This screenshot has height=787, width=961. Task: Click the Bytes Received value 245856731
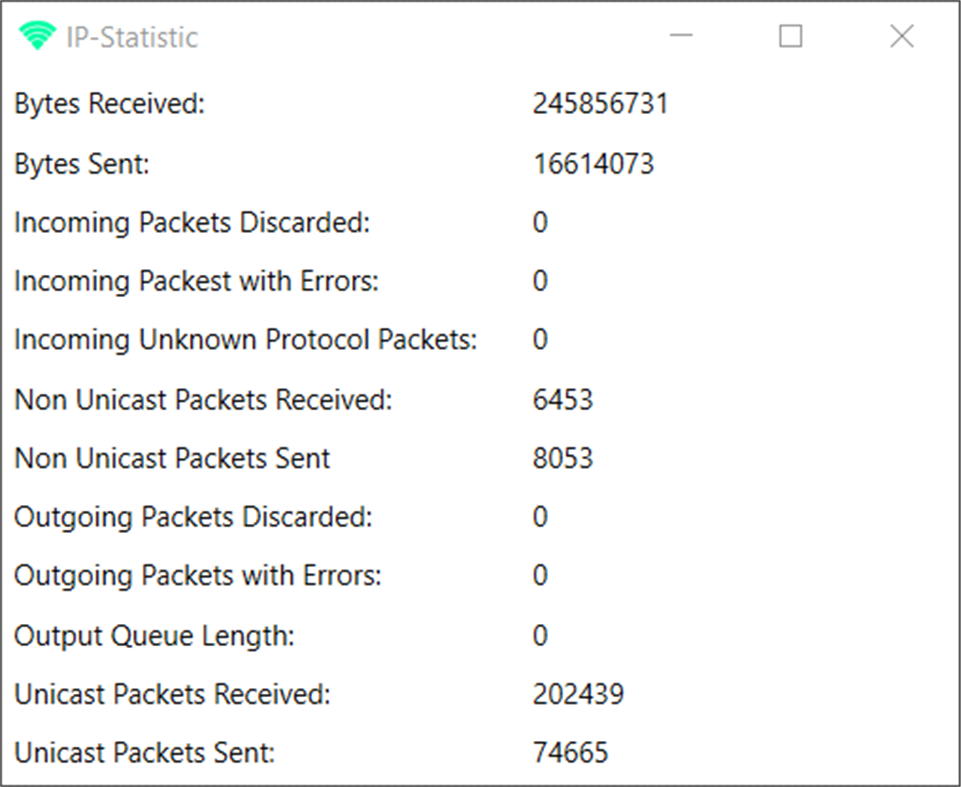600,104
